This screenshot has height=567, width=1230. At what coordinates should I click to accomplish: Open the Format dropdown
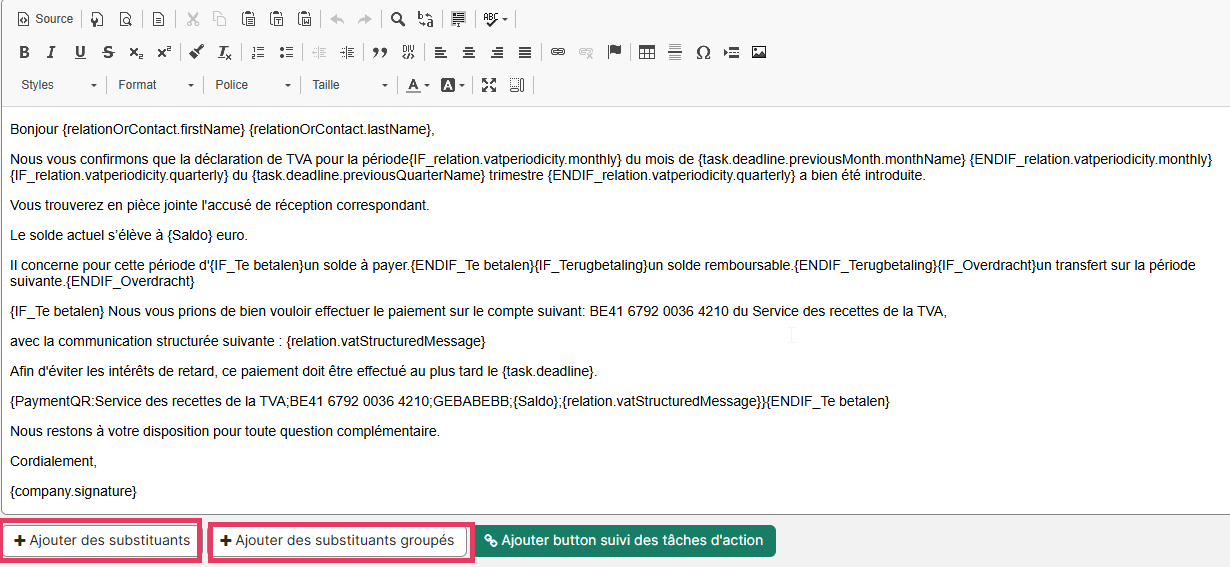pos(156,85)
